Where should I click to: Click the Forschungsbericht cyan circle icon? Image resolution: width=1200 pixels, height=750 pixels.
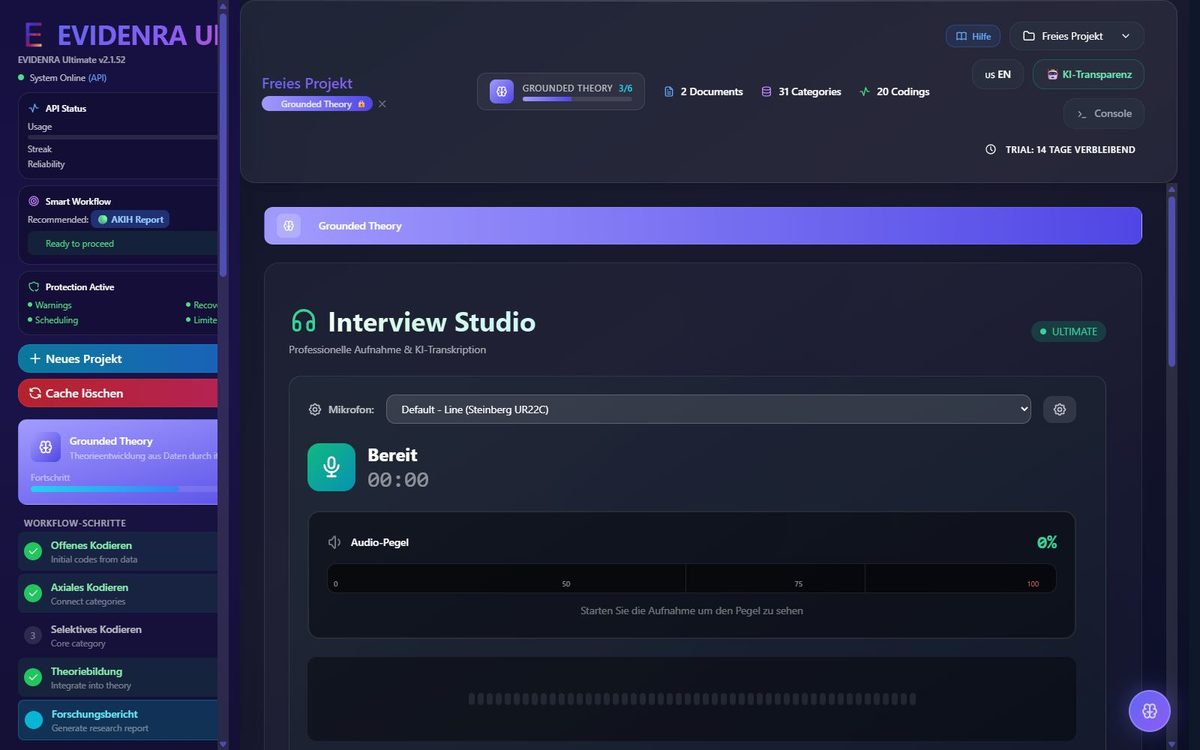coord(33,720)
